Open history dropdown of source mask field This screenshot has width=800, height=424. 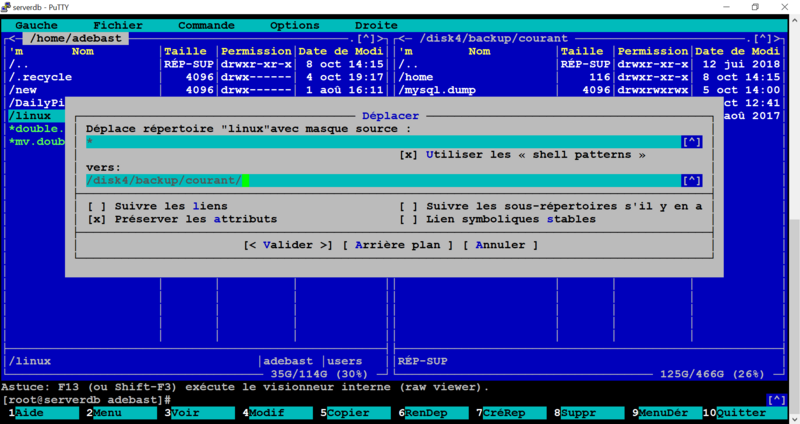(692, 142)
